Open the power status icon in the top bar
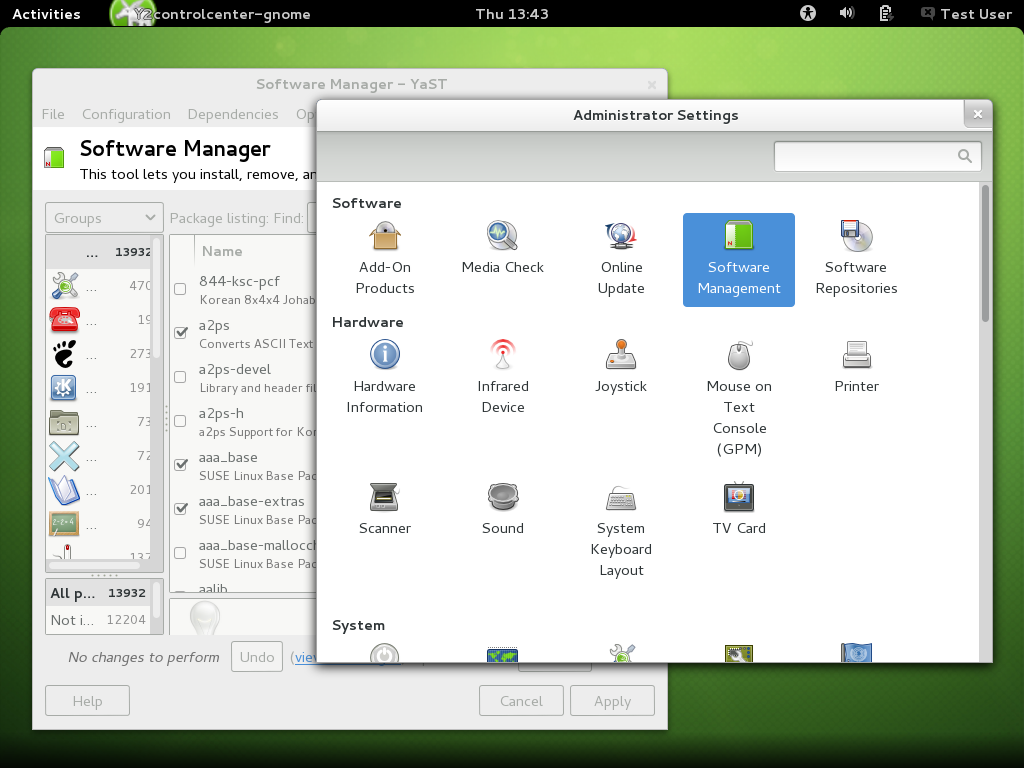This screenshot has height=768, width=1024. click(x=886, y=14)
